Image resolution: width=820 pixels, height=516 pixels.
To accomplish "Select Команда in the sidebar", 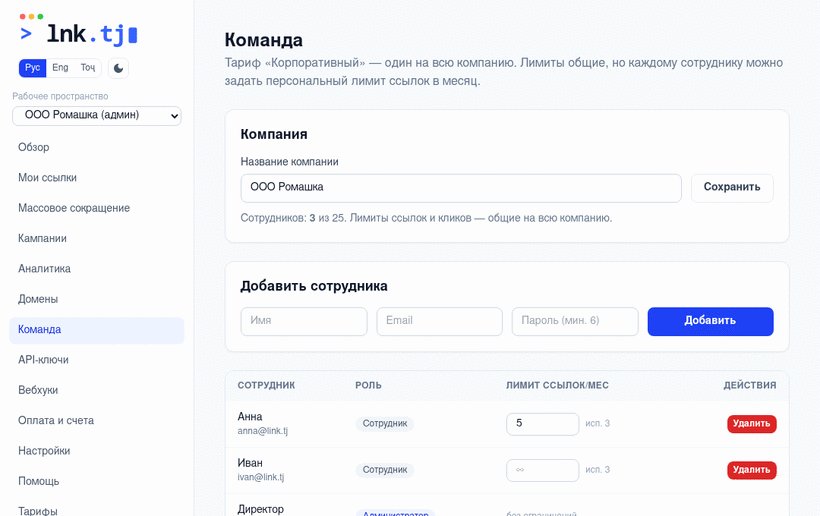I will [97, 330].
